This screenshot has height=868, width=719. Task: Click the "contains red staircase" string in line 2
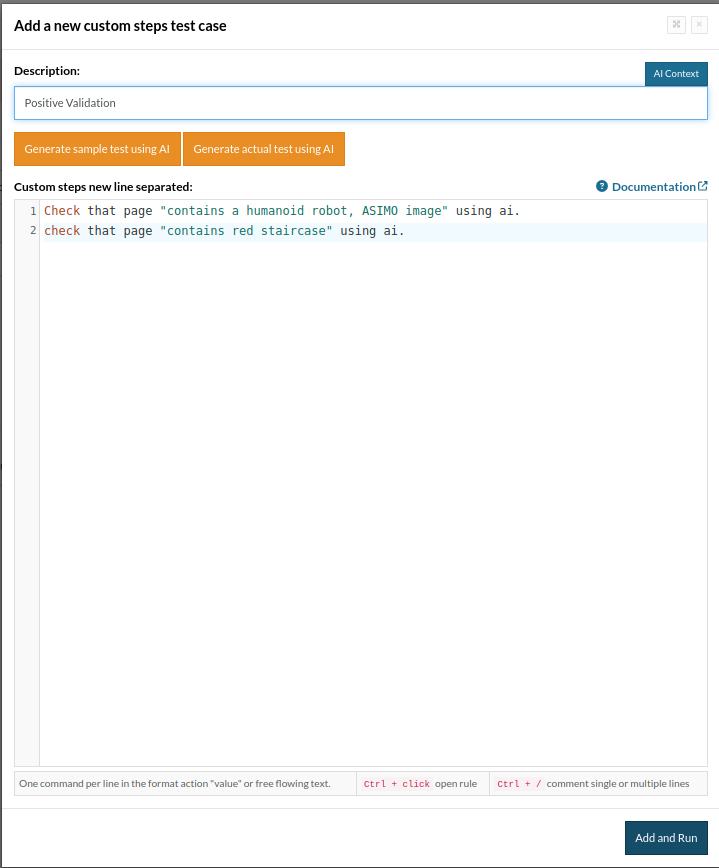coord(246,231)
